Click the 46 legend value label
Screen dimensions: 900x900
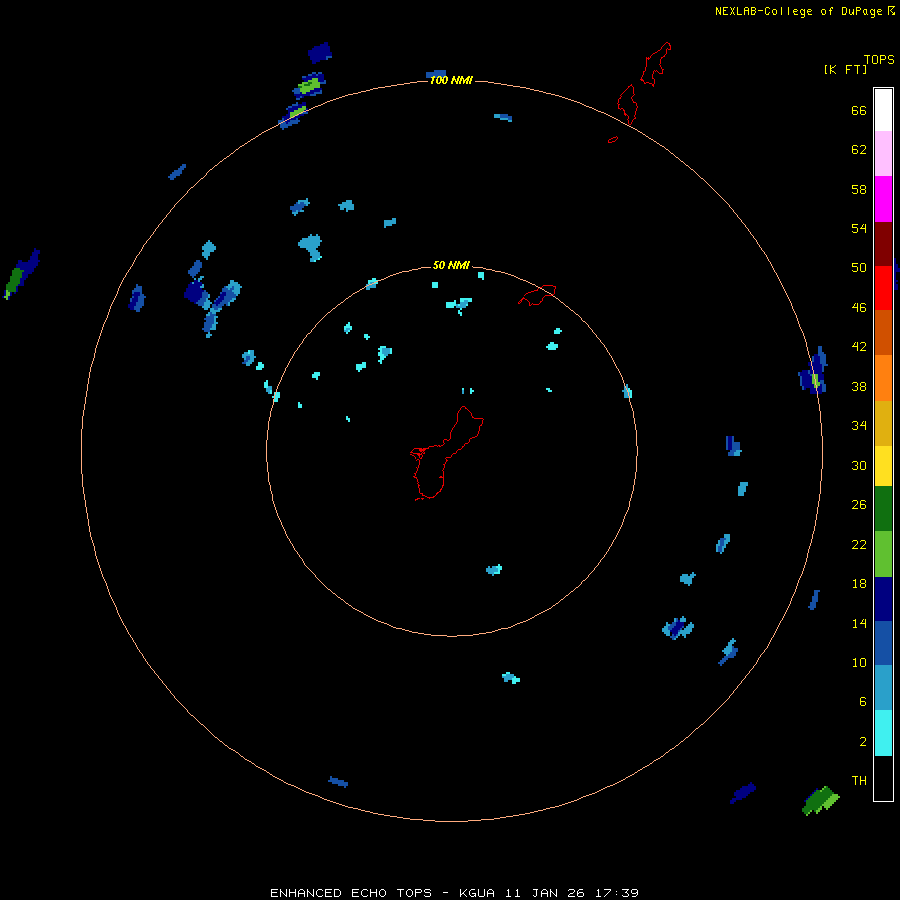coord(859,308)
